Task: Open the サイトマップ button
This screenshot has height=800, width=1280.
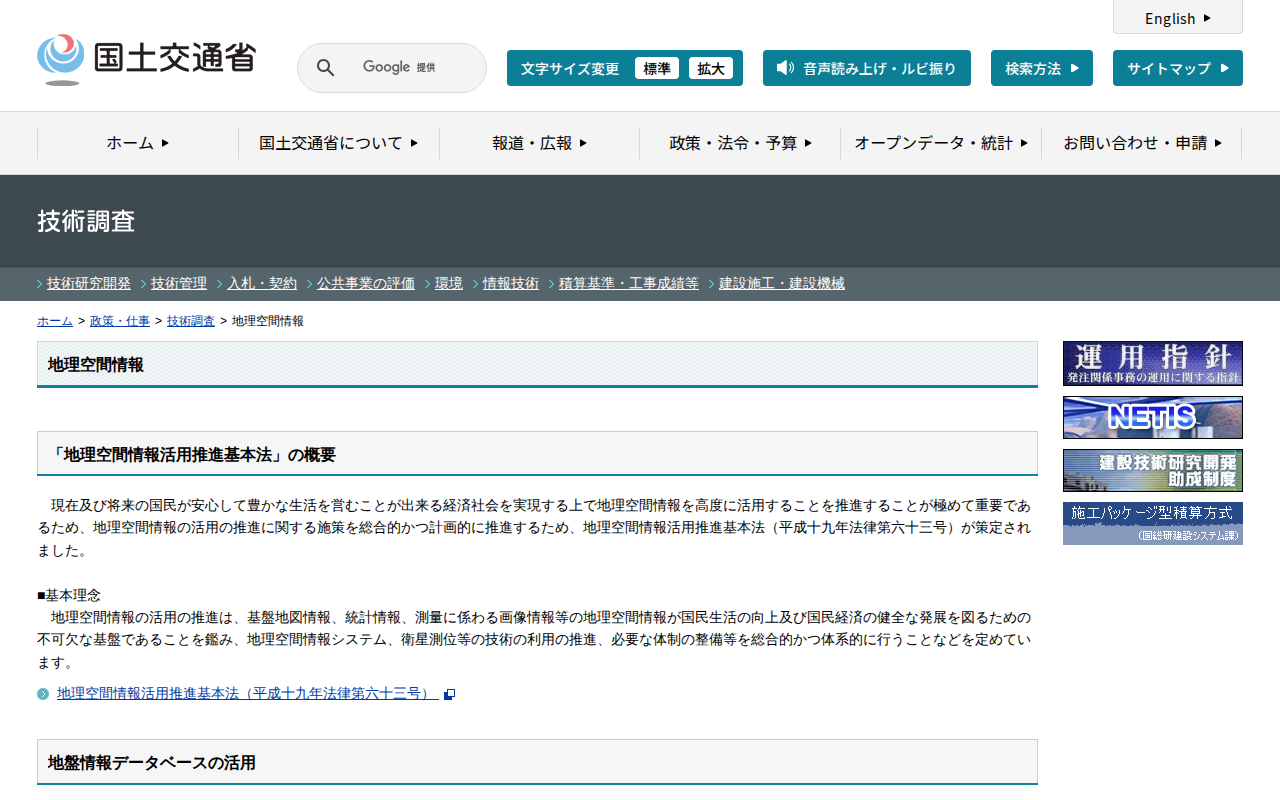Action: pyautogui.click(x=1177, y=68)
